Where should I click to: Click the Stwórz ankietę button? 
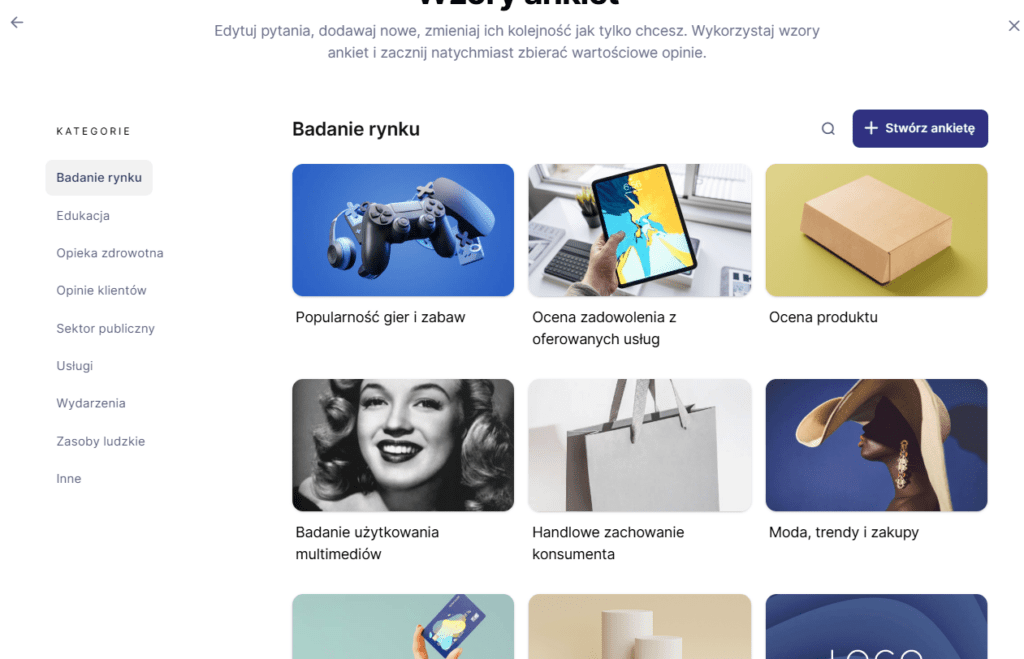coord(920,128)
